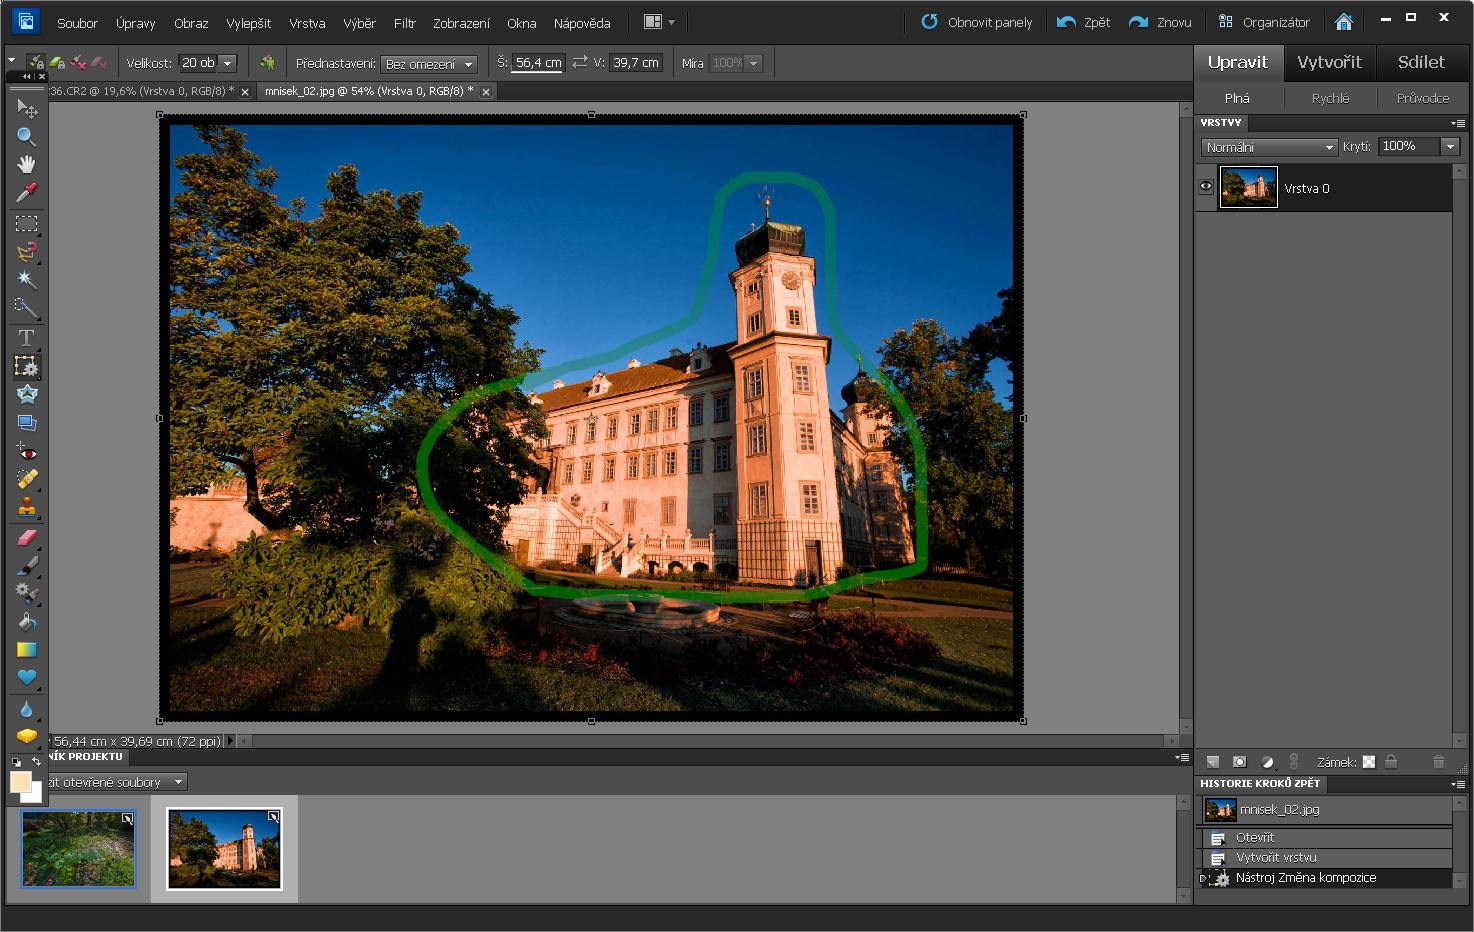Toggle lock transparent pixels next to Zámek
This screenshot has height=932, width=1474.
(x=1369, y=762)
